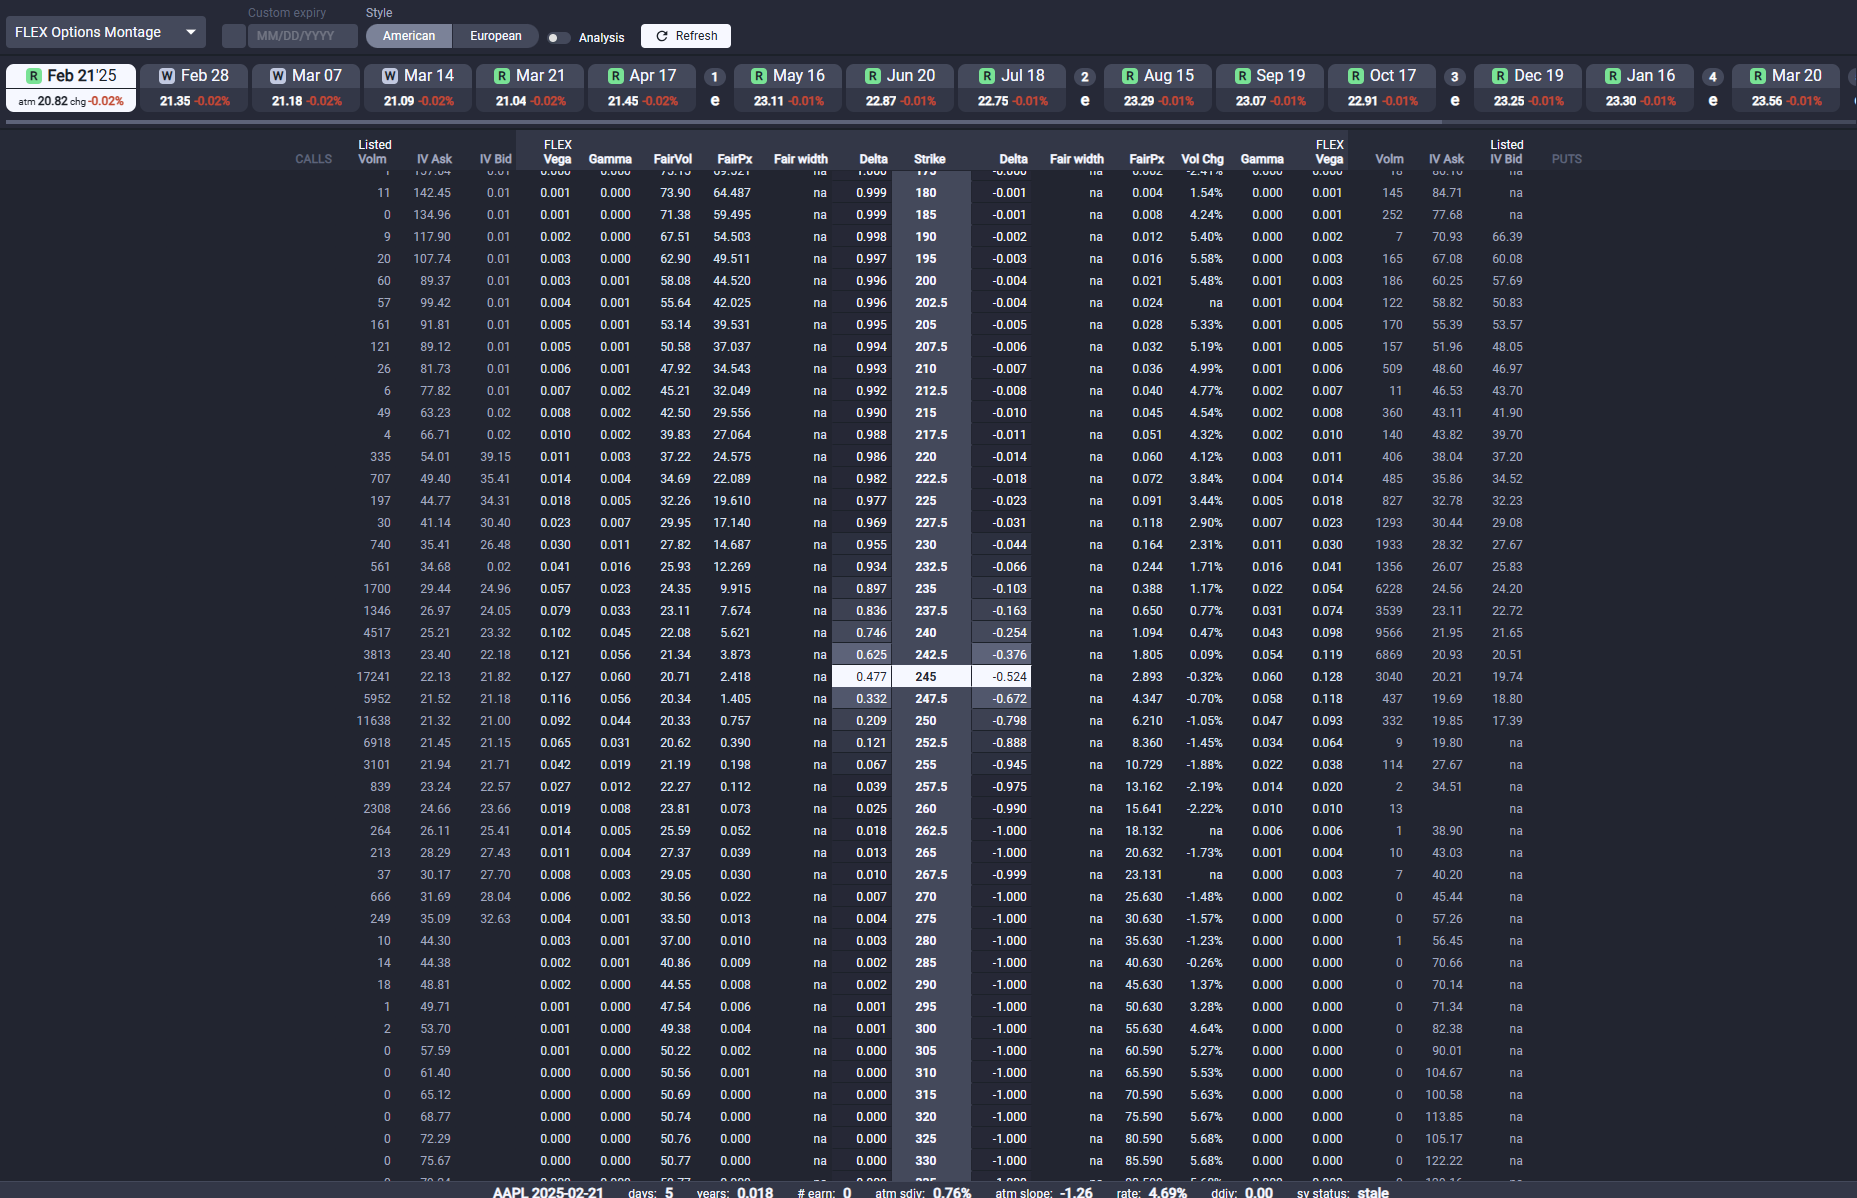Click the 250 strike cell

pyautogui.click(x=931, y=721)
